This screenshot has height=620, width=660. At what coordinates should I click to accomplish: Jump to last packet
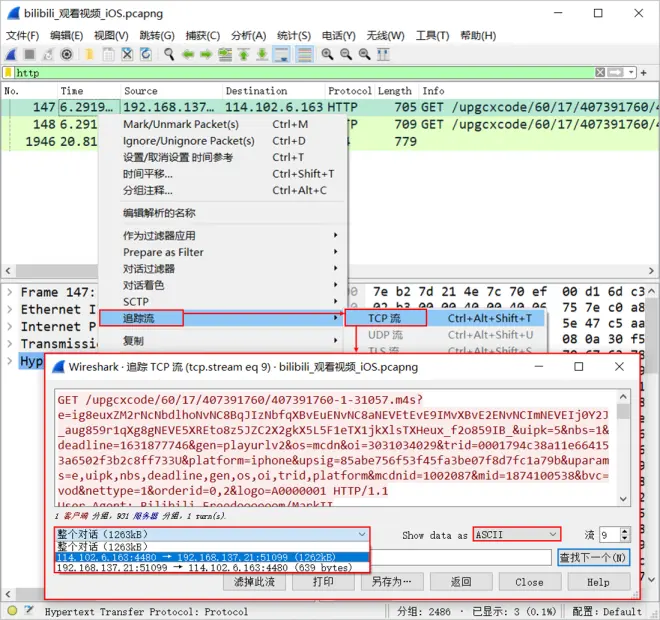(262, 54)
